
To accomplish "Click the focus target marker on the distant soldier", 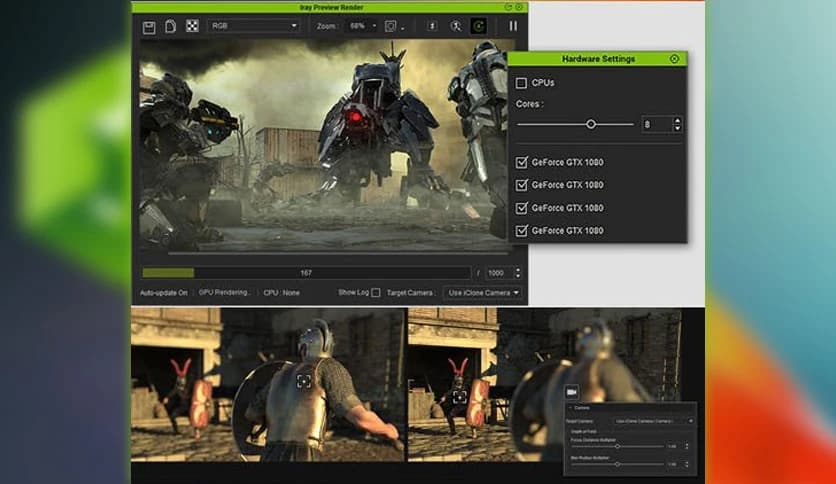I will [x=460, y=397].
